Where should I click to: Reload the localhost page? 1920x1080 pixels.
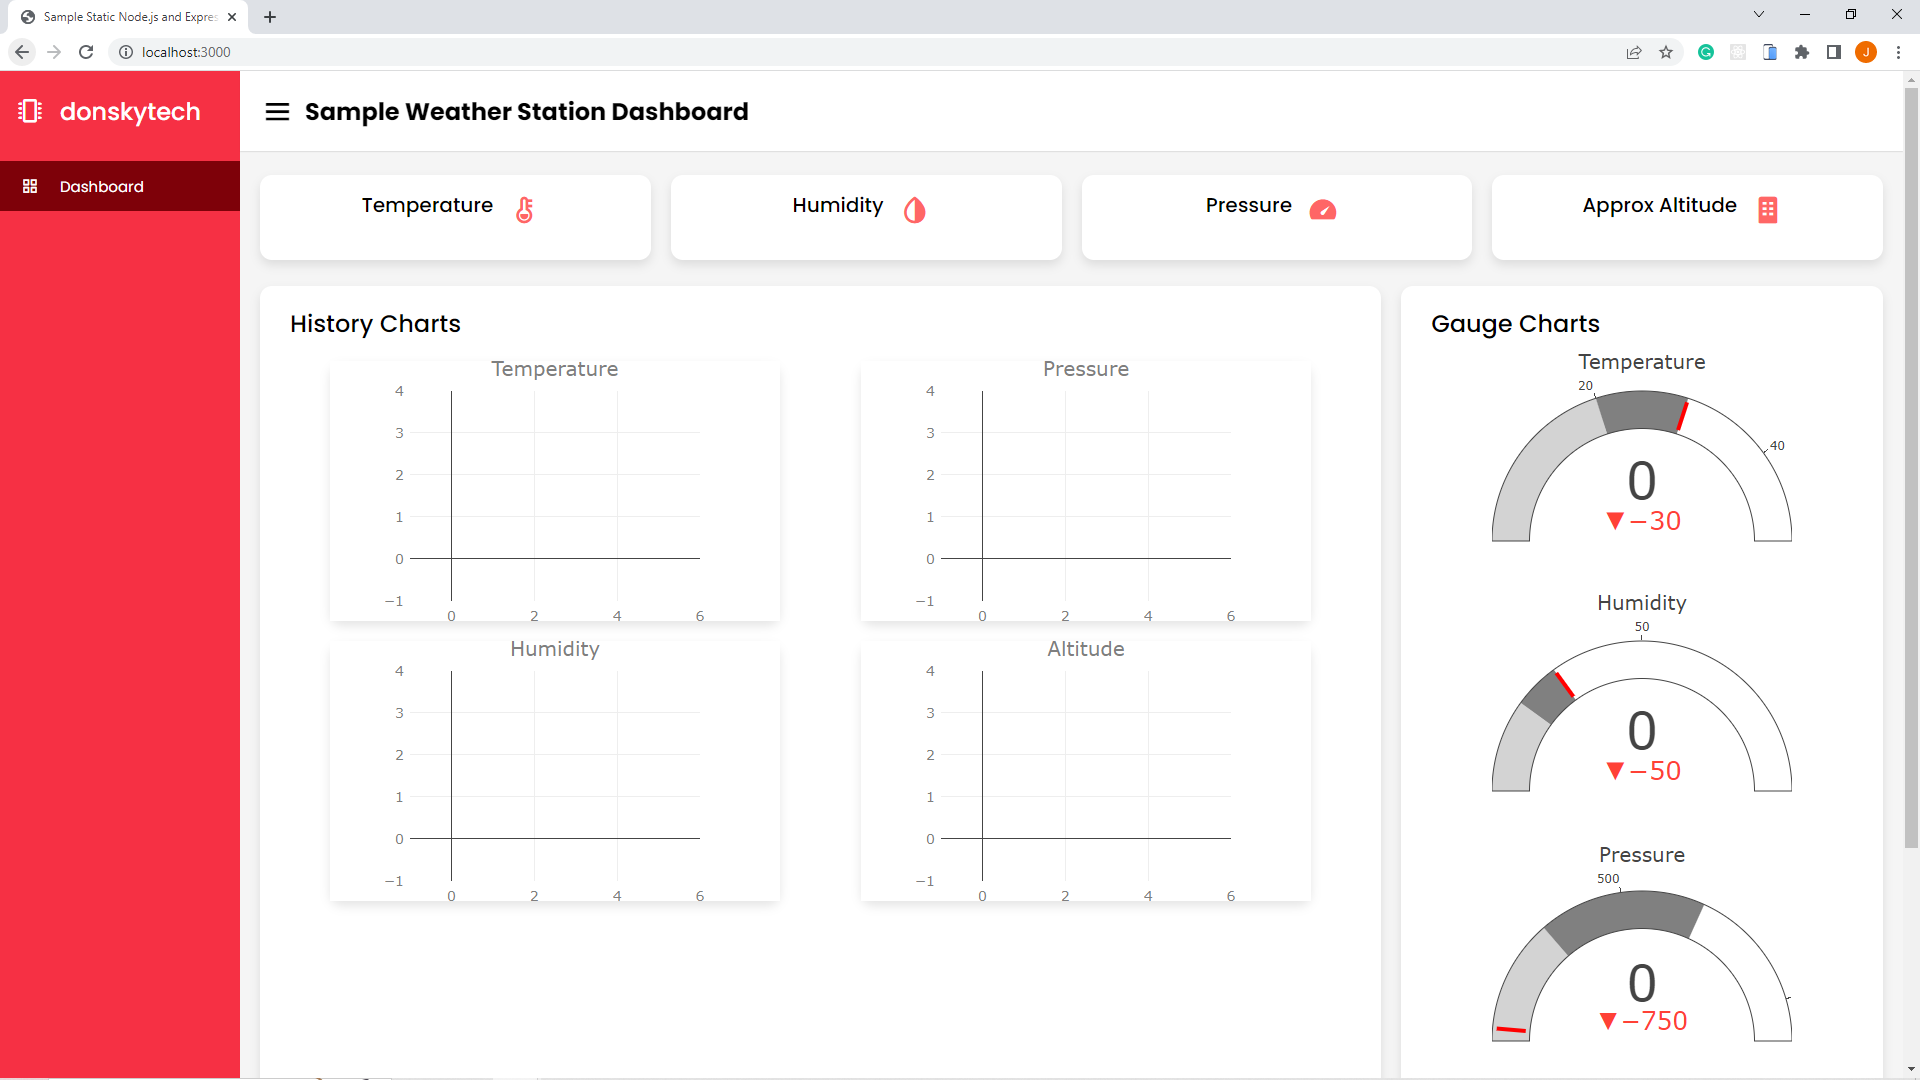tap(86, 52)
